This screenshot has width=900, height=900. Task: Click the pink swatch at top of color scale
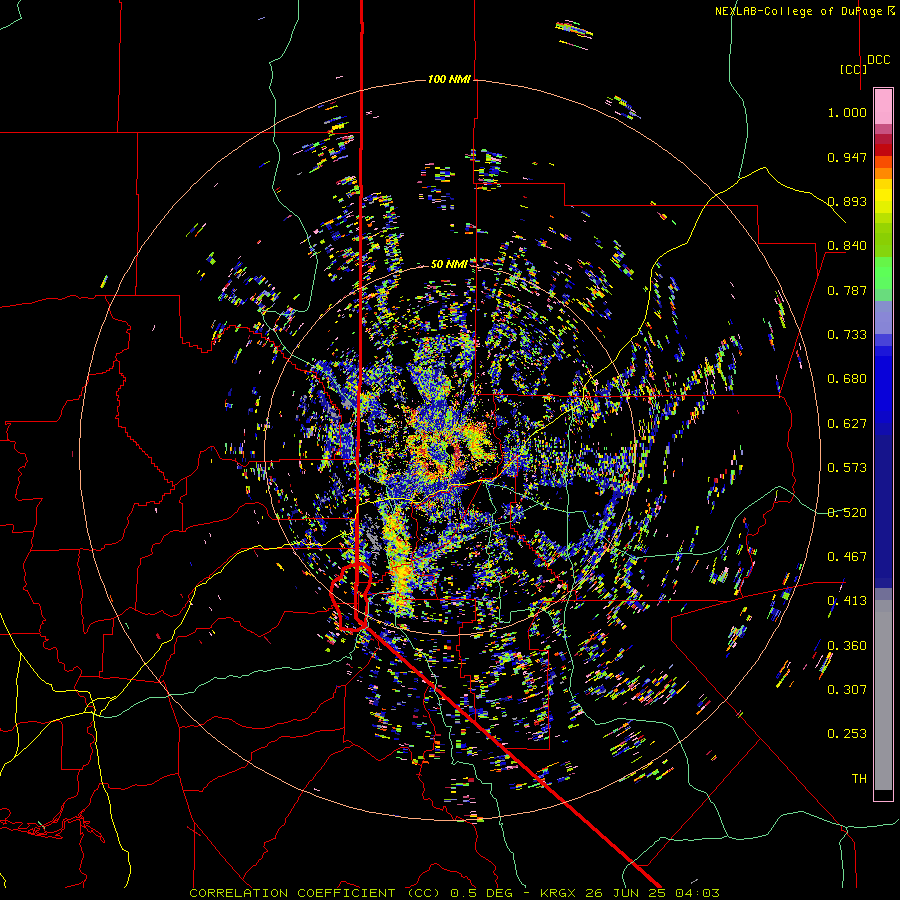coord(883,106)
